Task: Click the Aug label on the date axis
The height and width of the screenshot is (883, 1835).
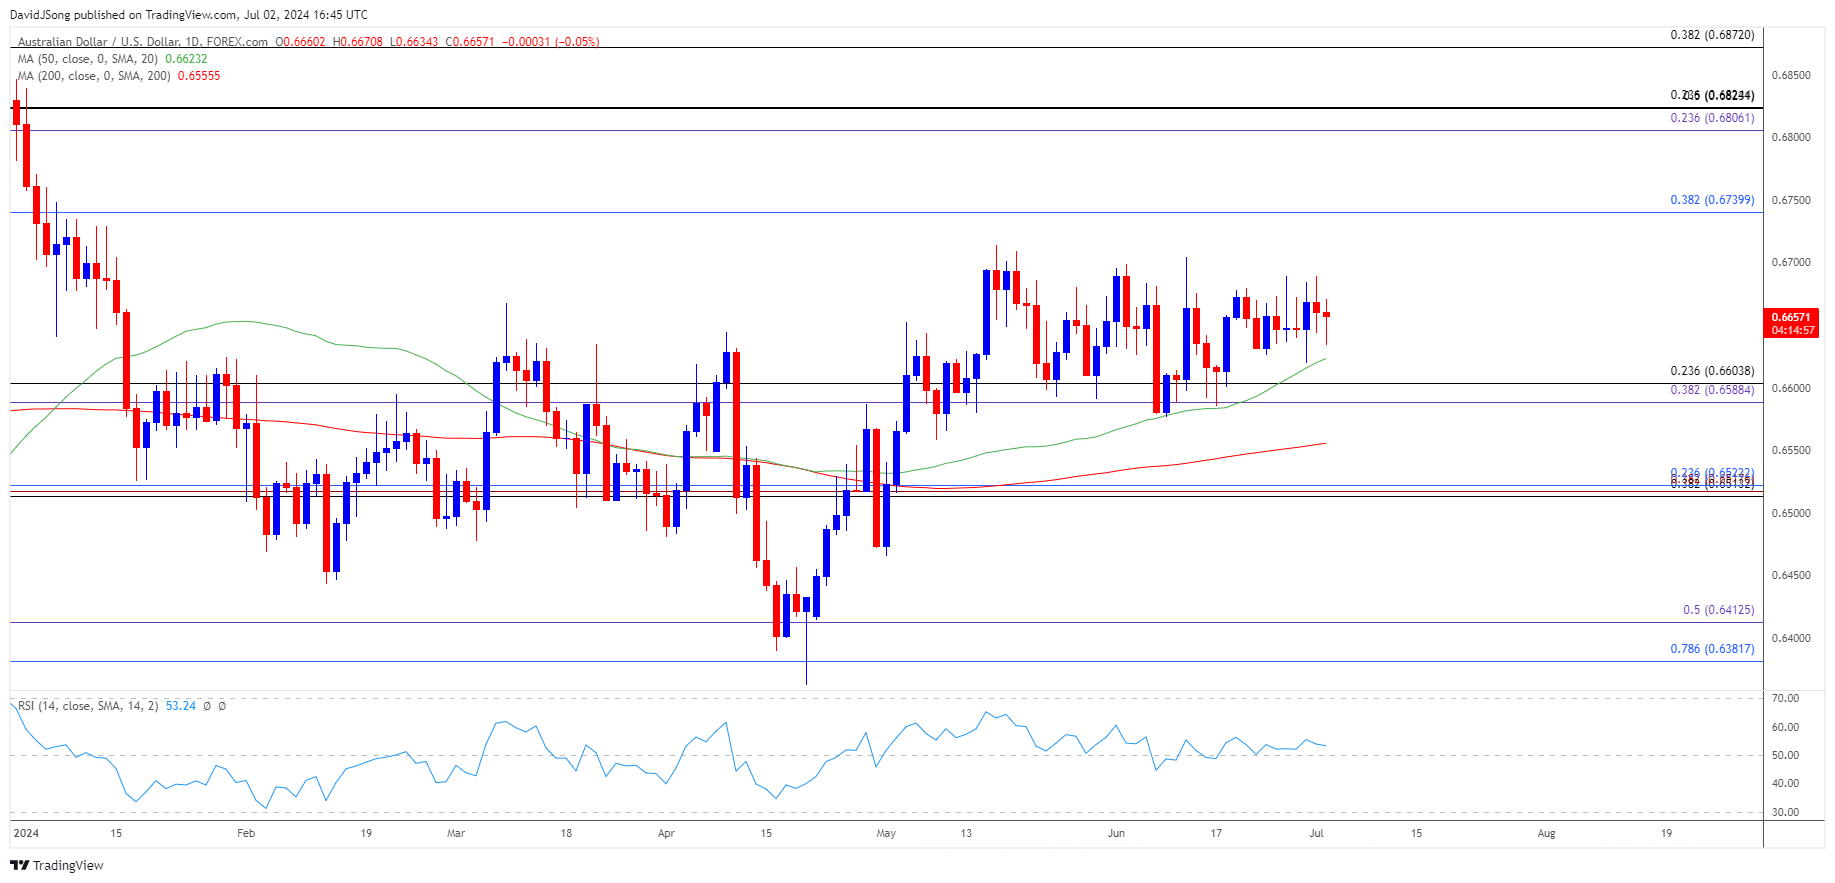Action: 1546,833
